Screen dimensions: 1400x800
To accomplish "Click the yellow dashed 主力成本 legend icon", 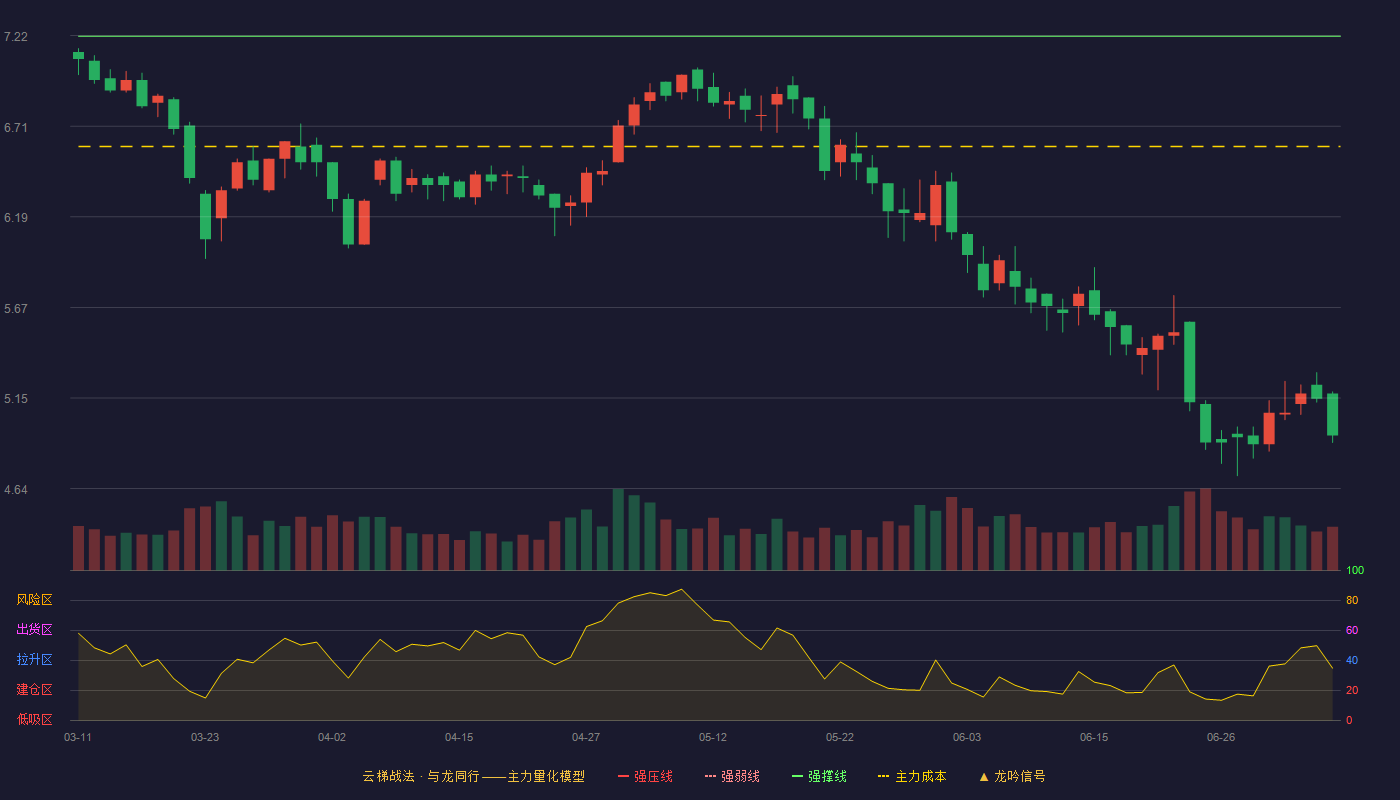I will click(883, 776).
